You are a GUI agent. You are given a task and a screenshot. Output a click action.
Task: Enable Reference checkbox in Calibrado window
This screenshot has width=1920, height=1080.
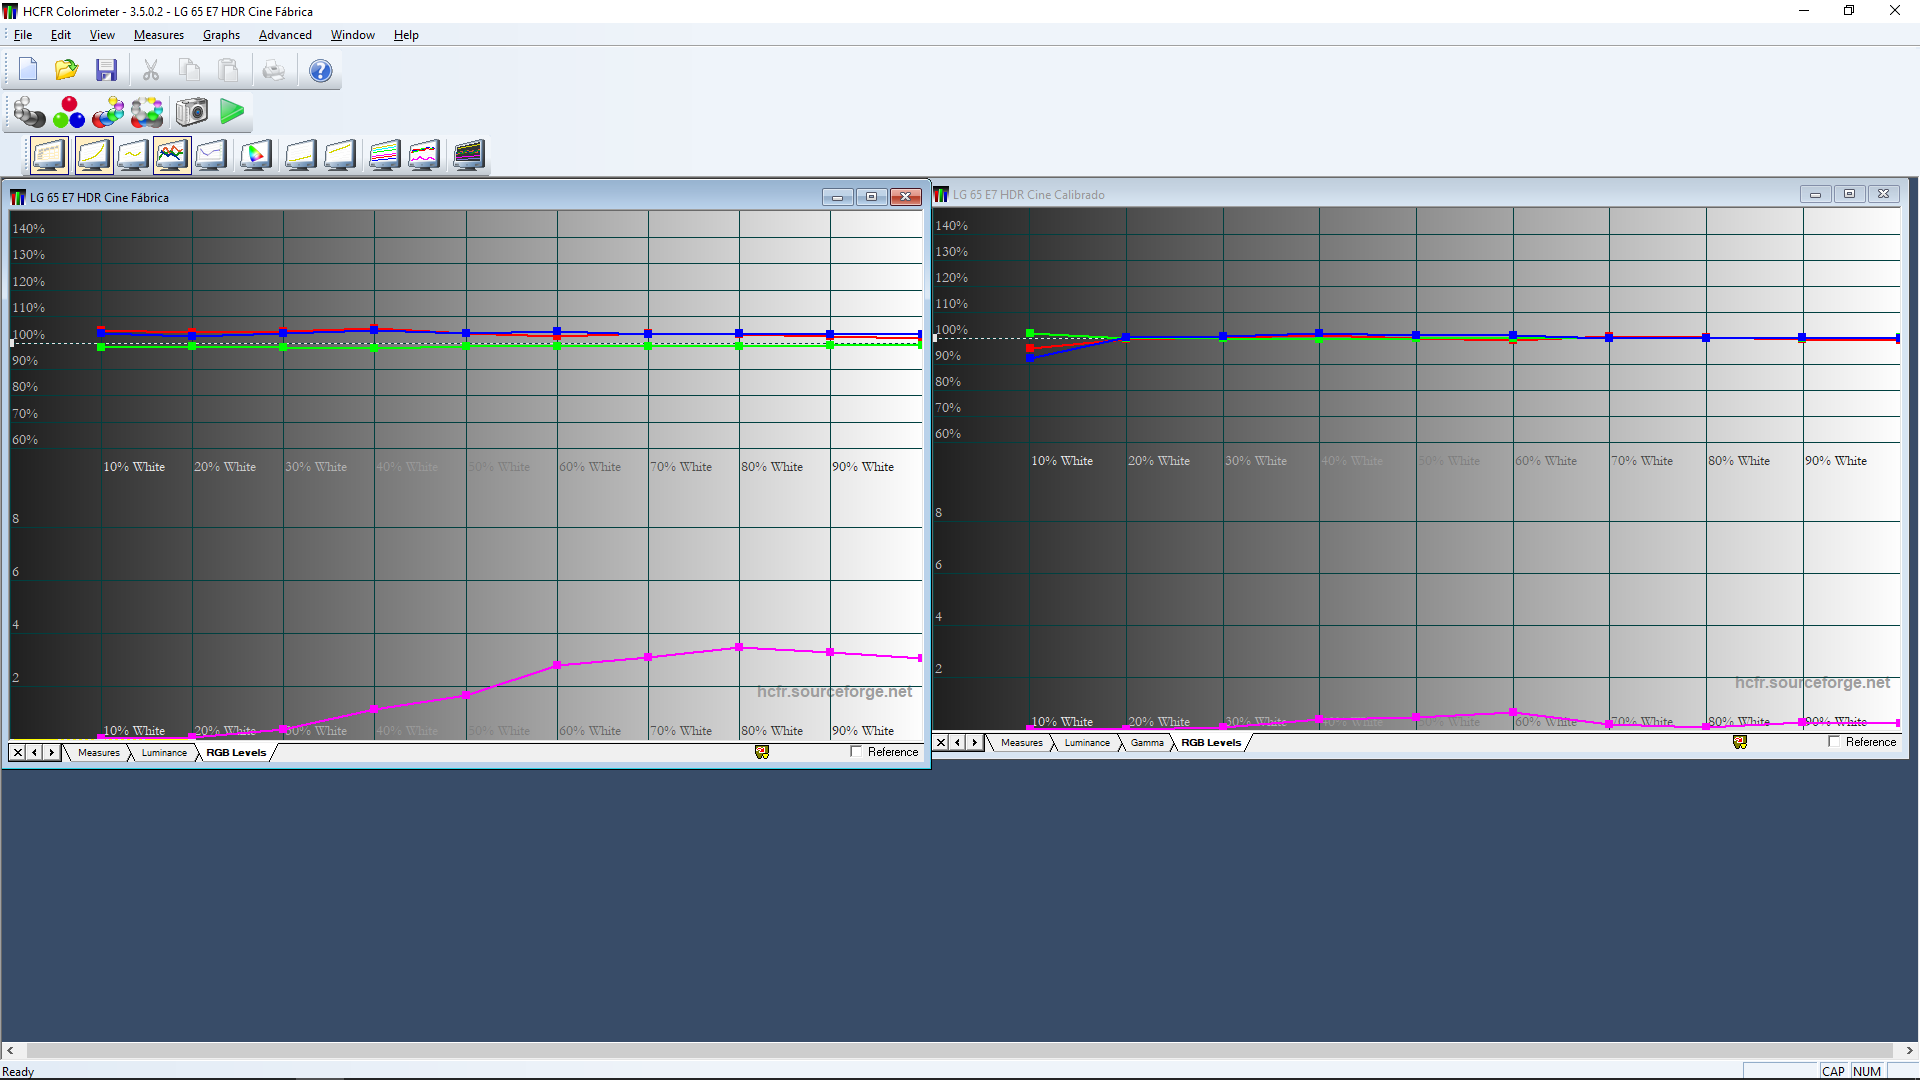coord(1834,742)
